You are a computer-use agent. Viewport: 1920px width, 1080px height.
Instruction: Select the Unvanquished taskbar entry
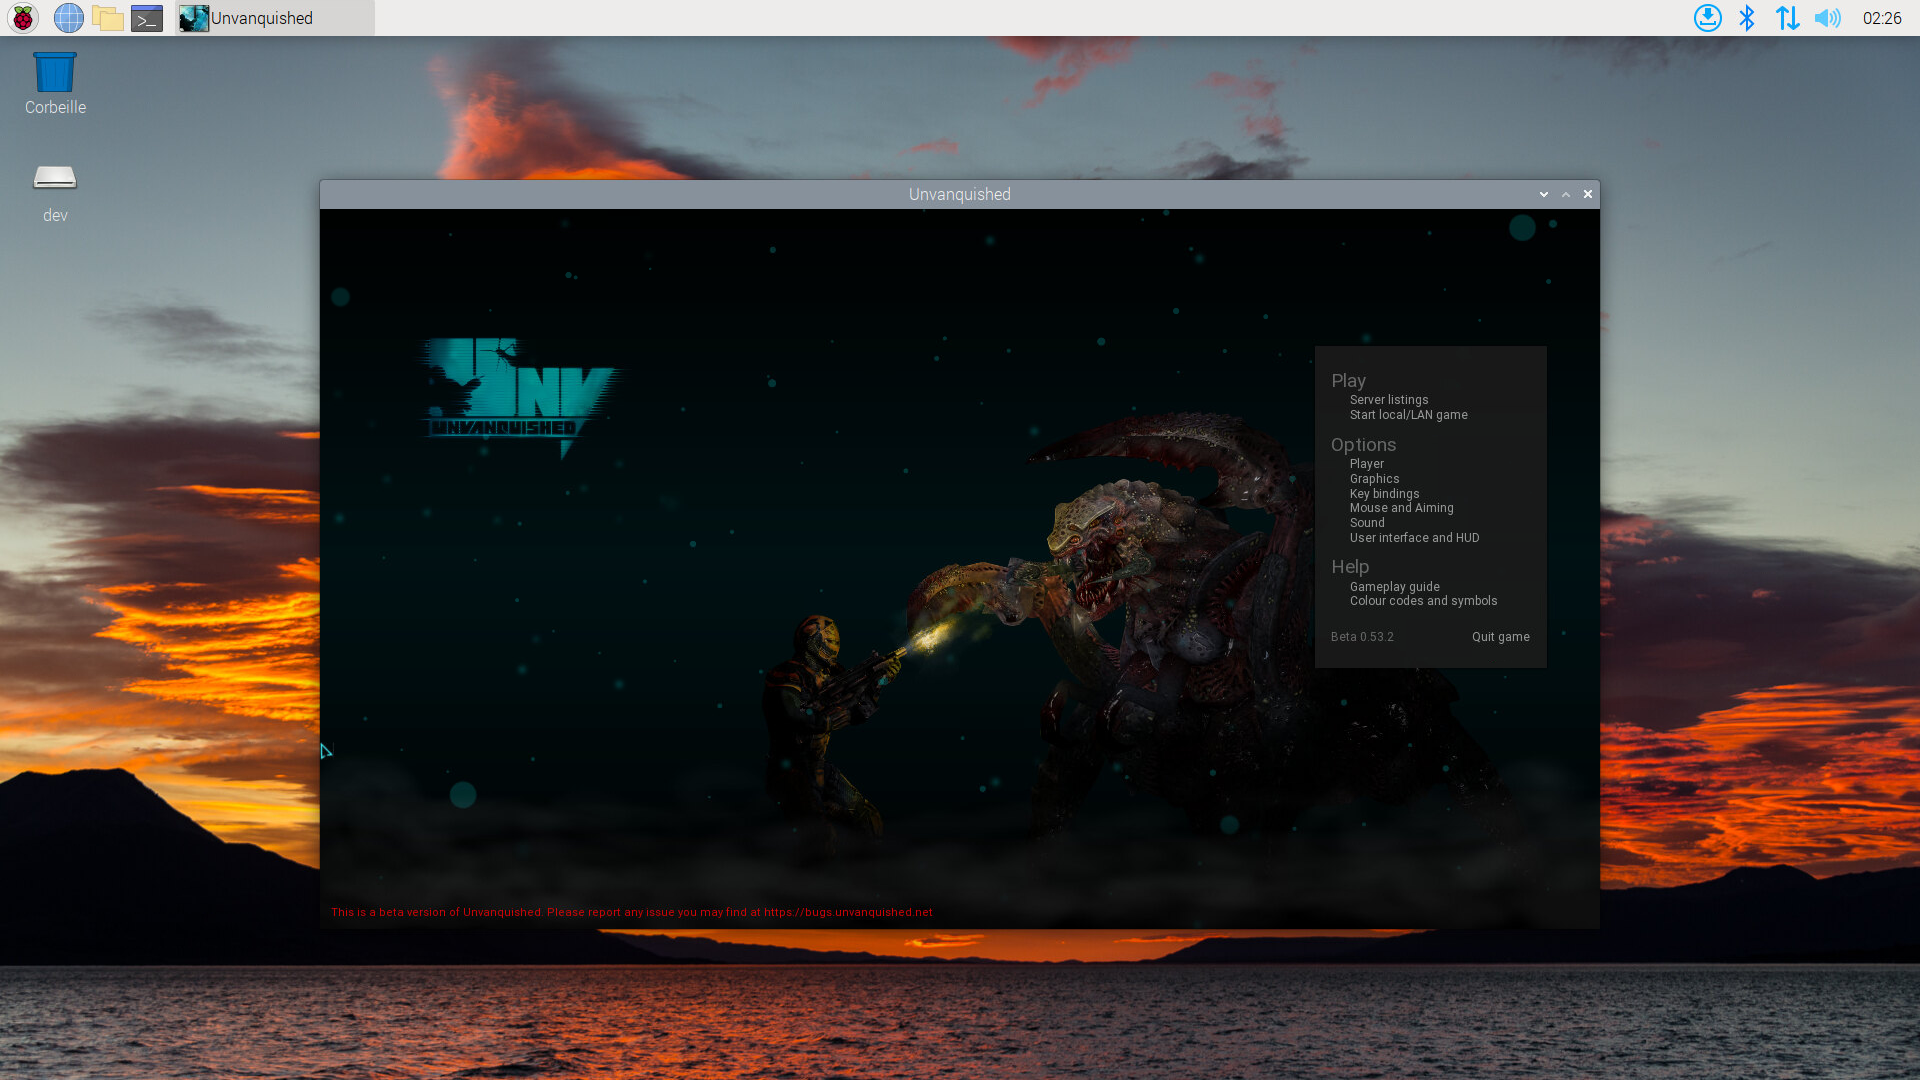pos(275,18)
